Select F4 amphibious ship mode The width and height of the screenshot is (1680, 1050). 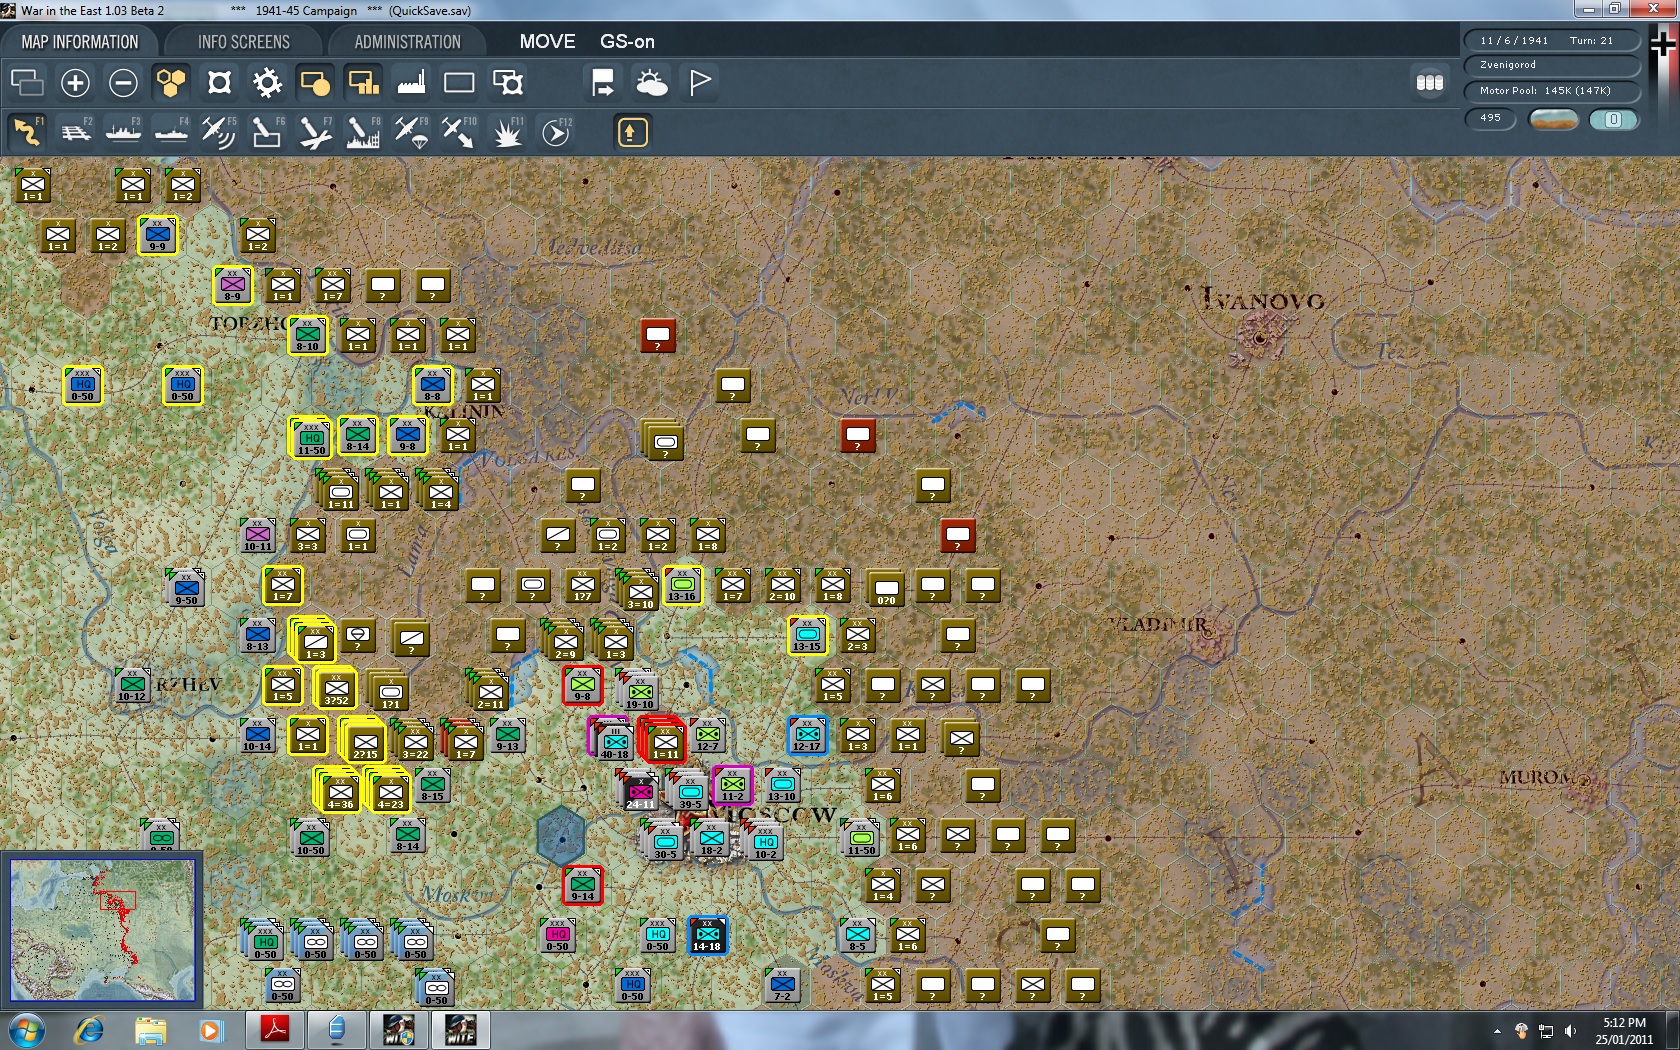pyautogui.click(x=171, y=132)
